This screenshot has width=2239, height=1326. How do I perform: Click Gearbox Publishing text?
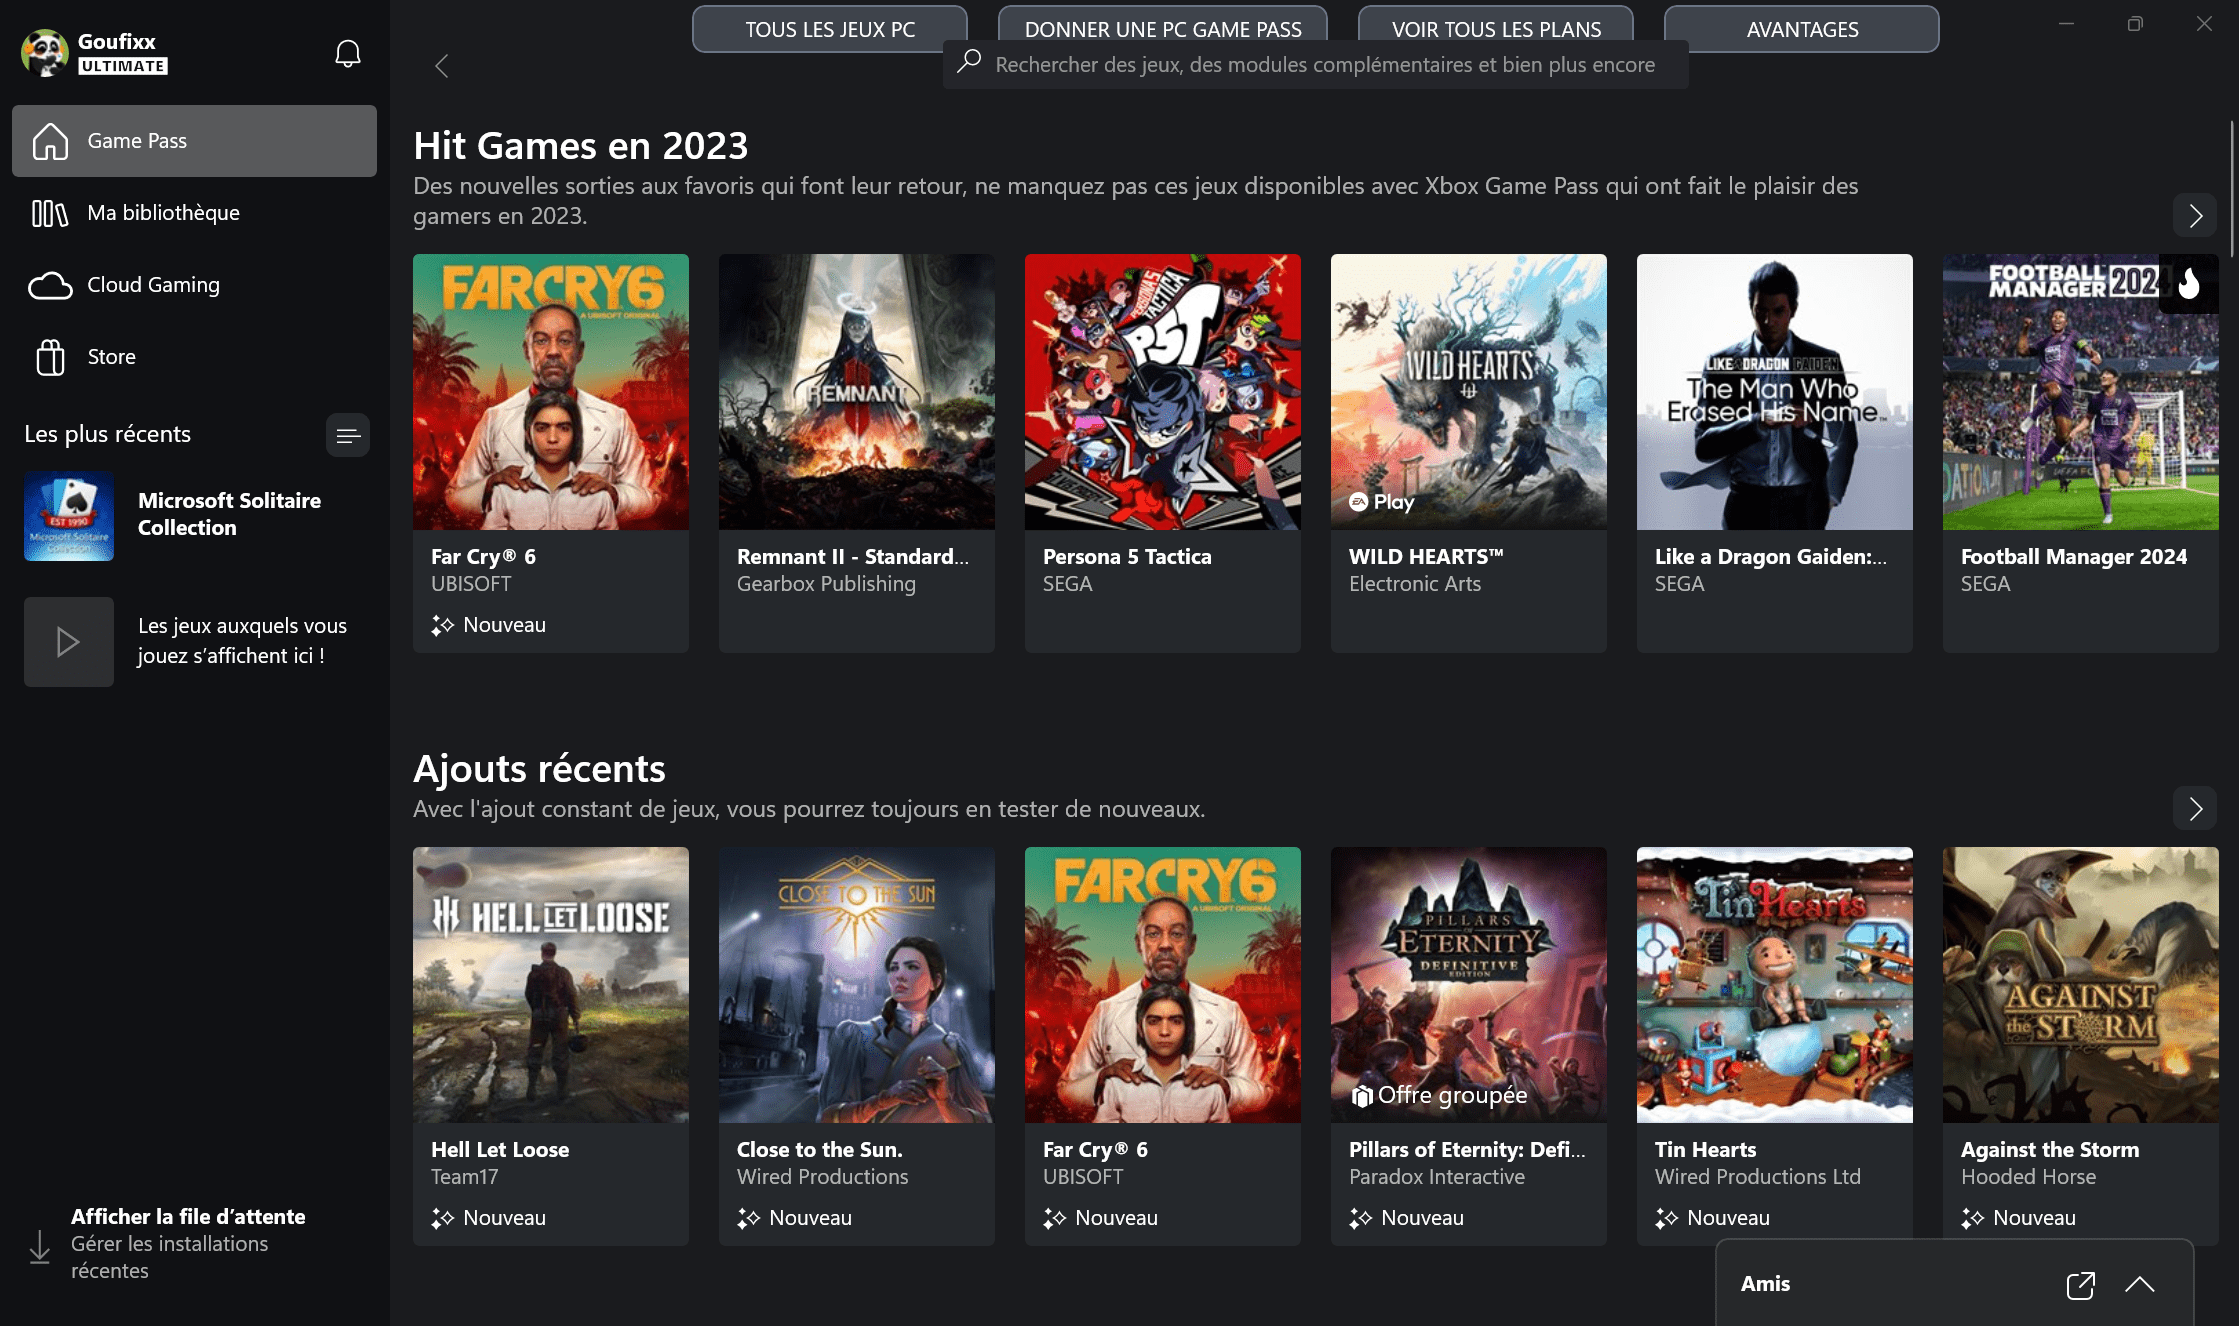pos(826,584)
